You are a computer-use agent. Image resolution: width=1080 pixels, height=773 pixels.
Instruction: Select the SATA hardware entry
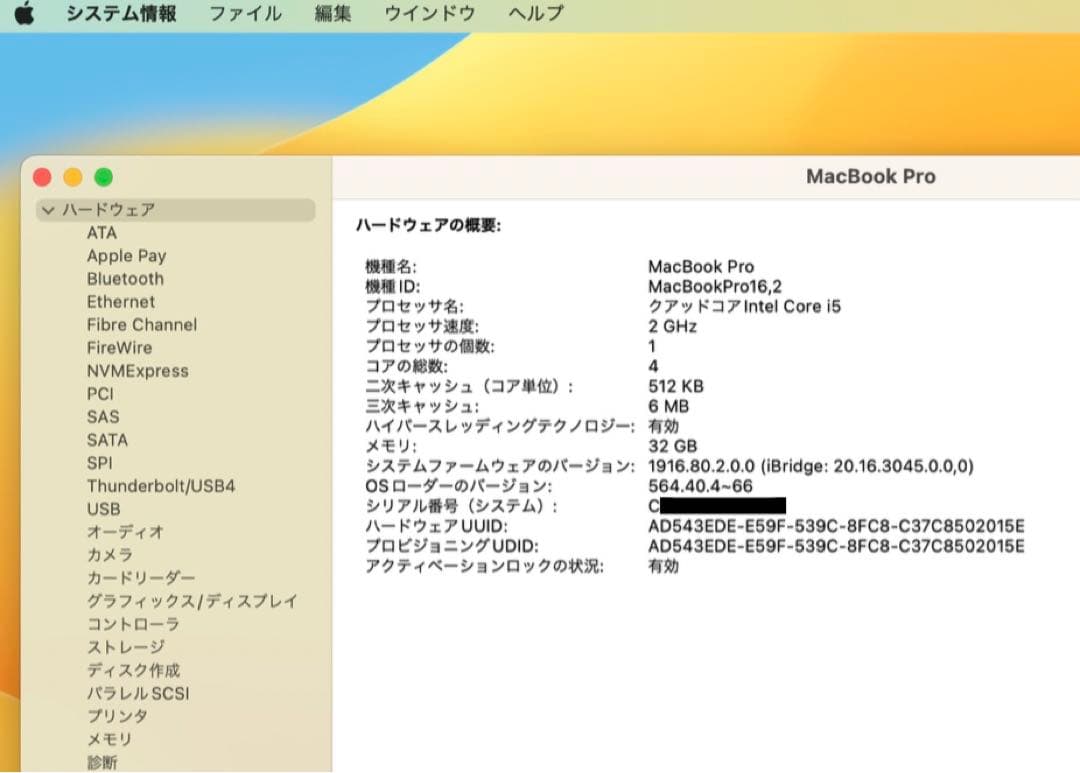(x=107, y=439)
